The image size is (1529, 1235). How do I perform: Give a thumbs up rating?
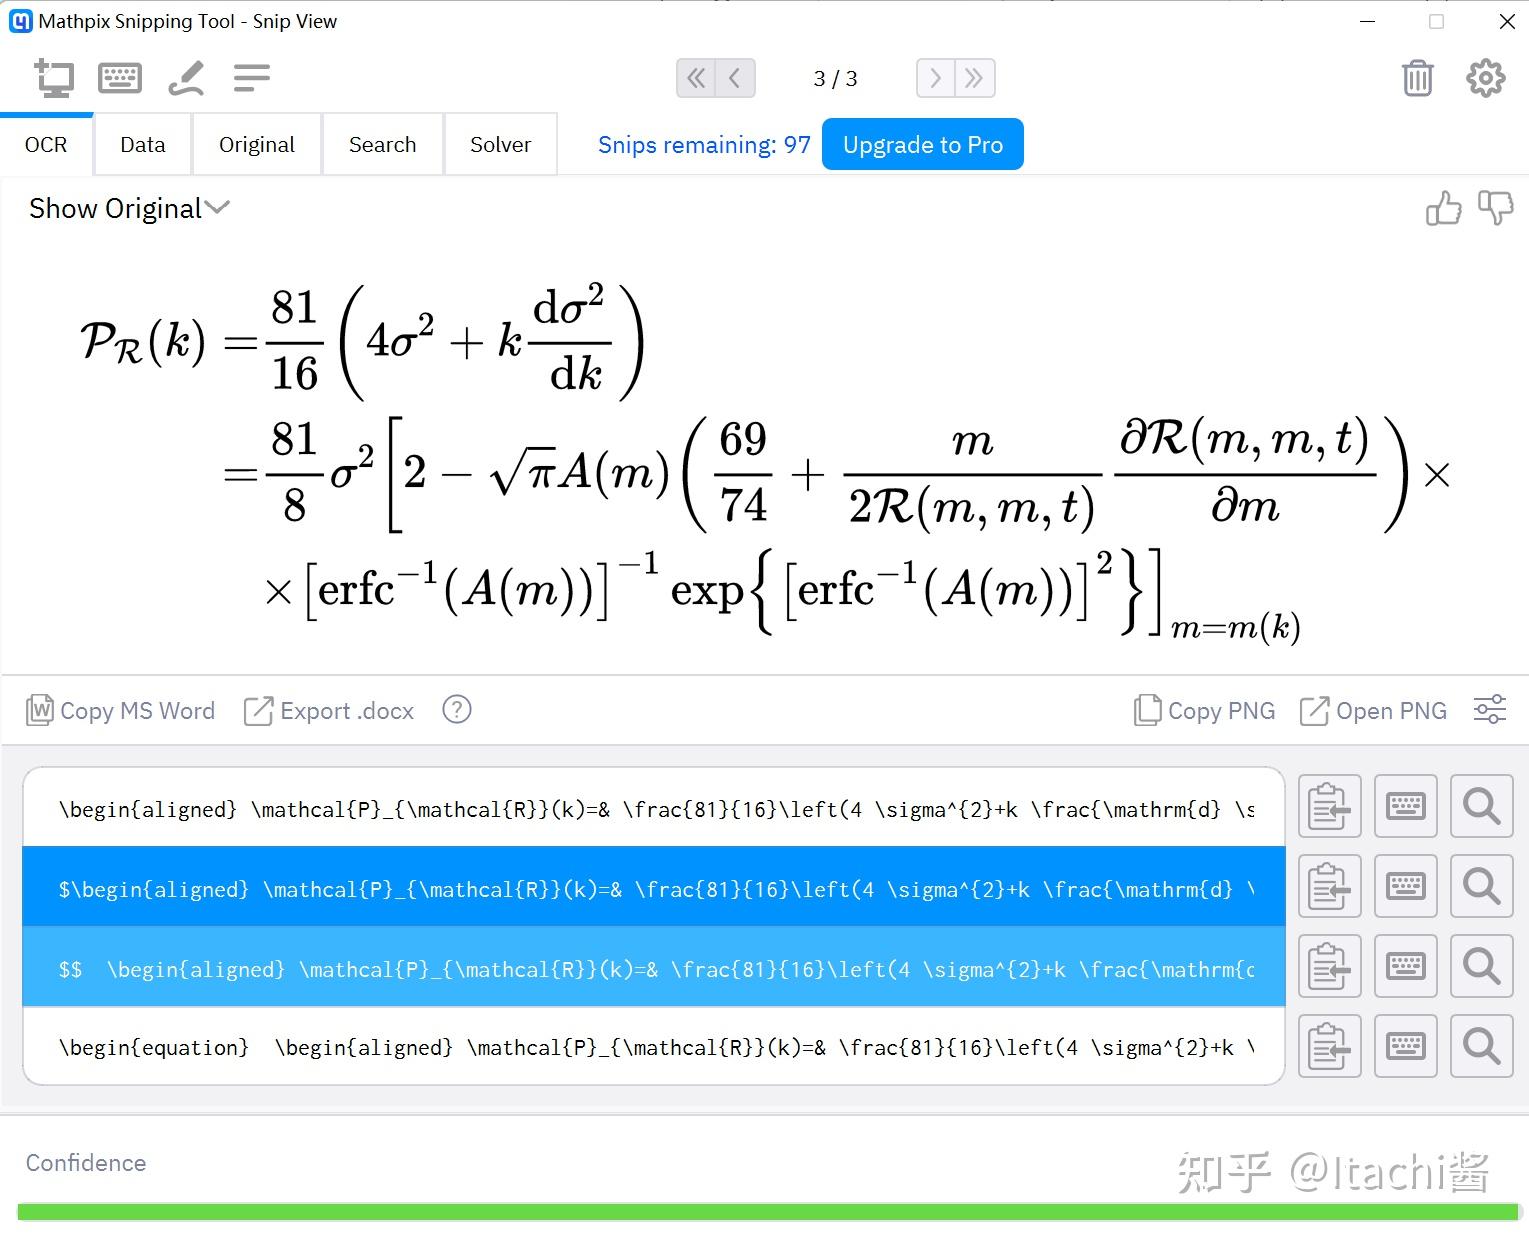pos(1444,209)
